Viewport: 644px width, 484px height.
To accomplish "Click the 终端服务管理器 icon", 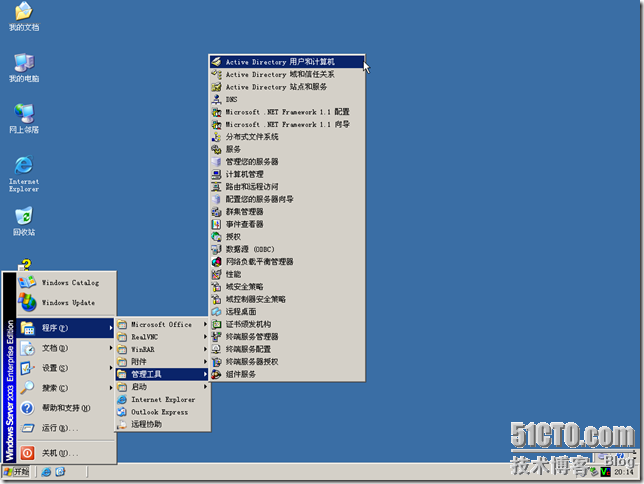I will pyautogui.click(x=216, y=337).
